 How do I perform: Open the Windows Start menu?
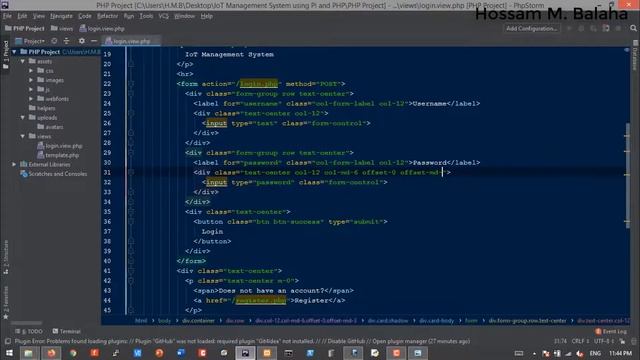coord(9,353)
